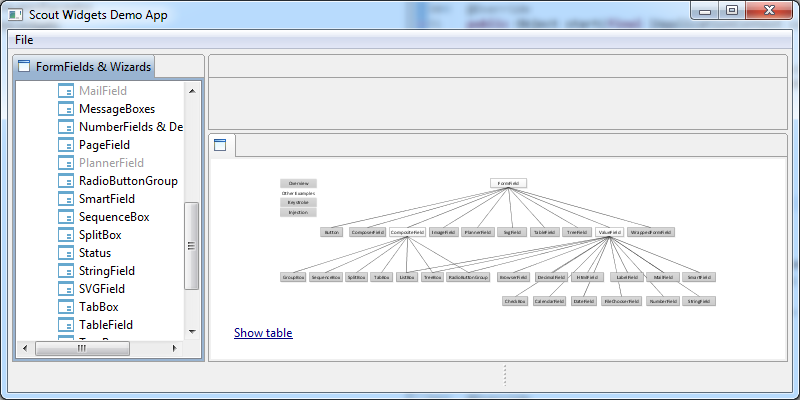Click the ValueField node in diagram
This screenshot has height=401, width=801.
pyautogui.click(x=609, y=232)
